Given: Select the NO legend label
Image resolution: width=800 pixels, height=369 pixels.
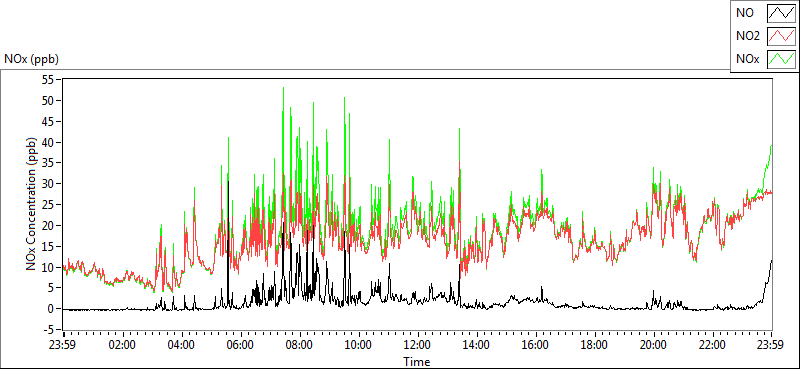Looking at the screenshot, I should pyautogui.click(x=744, y=13).
